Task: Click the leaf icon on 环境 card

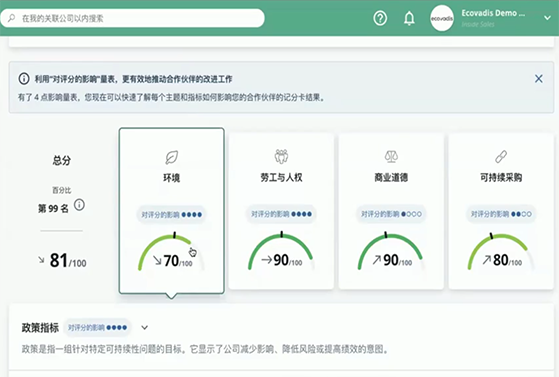Action: pos(171,157)
